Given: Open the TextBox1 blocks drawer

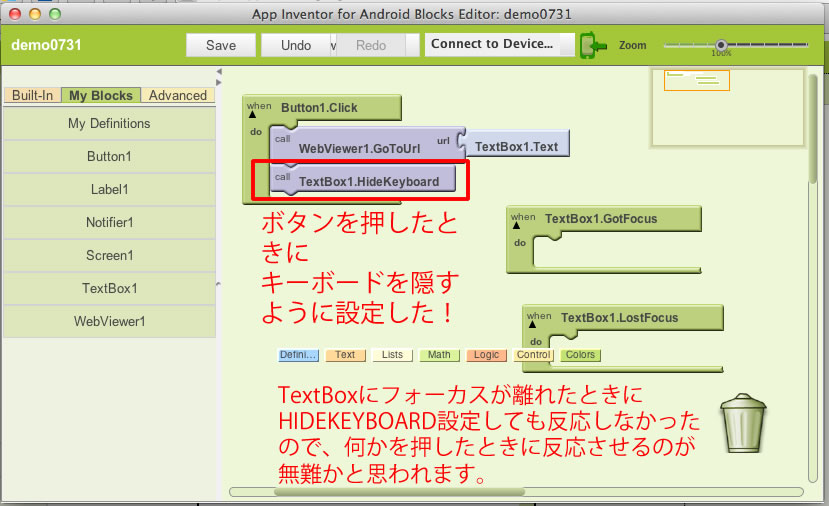Looking at the screenshot, I should pyautogui.click(x=109, y=288).
